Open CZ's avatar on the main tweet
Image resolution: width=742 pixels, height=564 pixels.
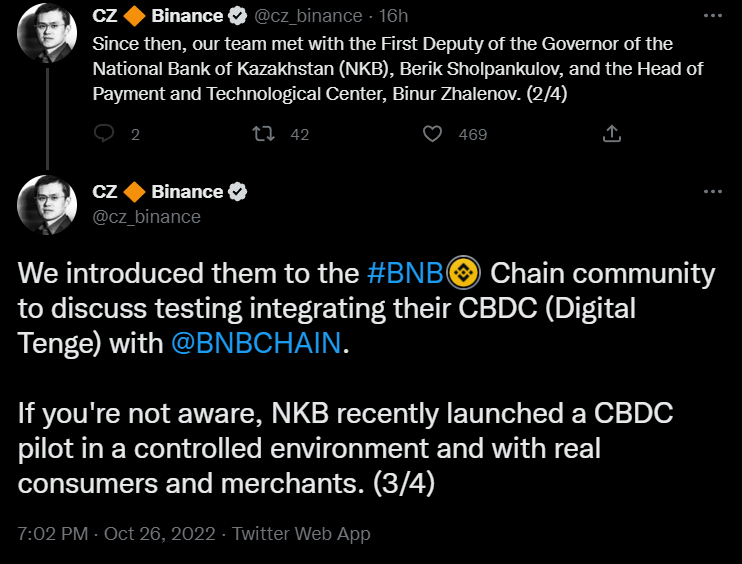tap(45, 207)
